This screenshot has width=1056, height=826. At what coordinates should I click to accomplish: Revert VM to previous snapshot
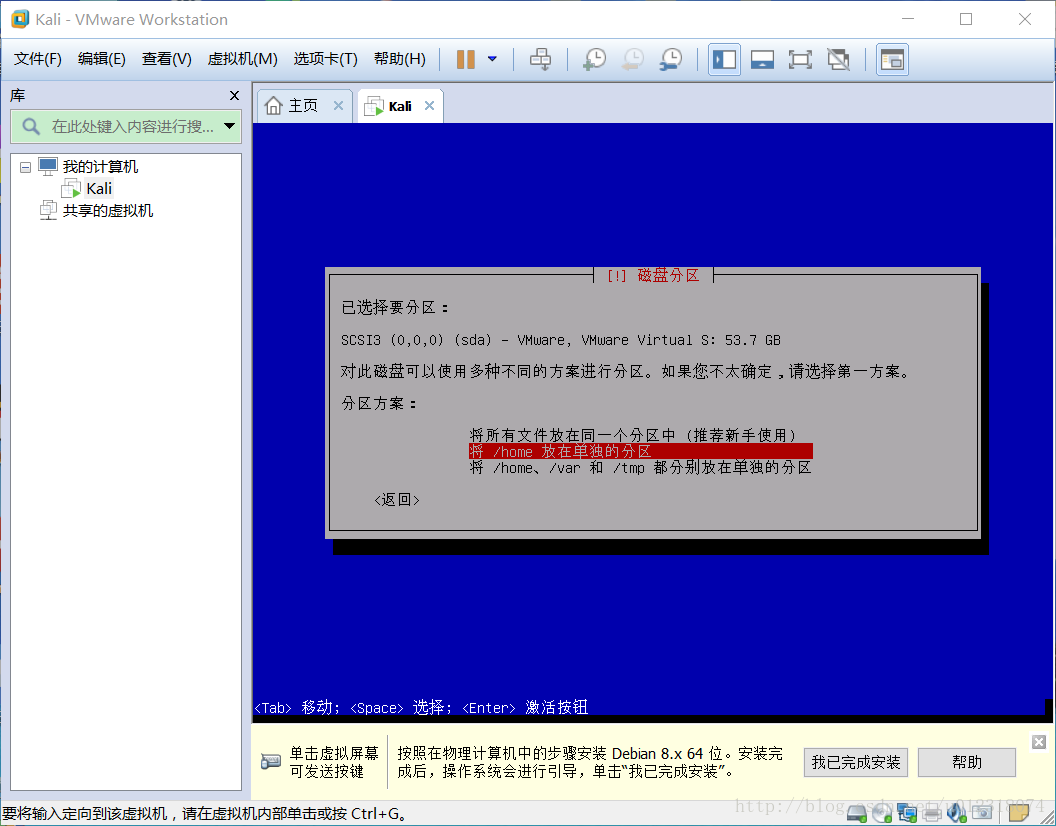[x=632, y=59]
